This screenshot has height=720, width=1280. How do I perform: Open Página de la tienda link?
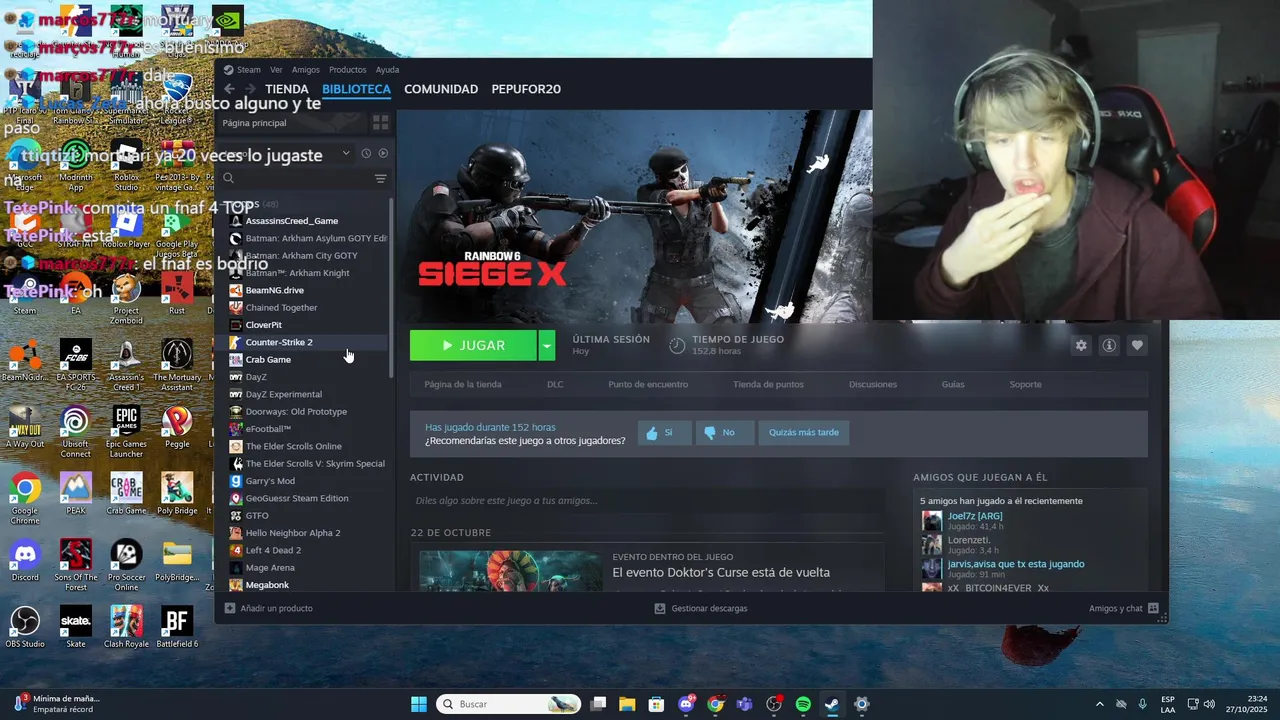[x=463, y=384]
